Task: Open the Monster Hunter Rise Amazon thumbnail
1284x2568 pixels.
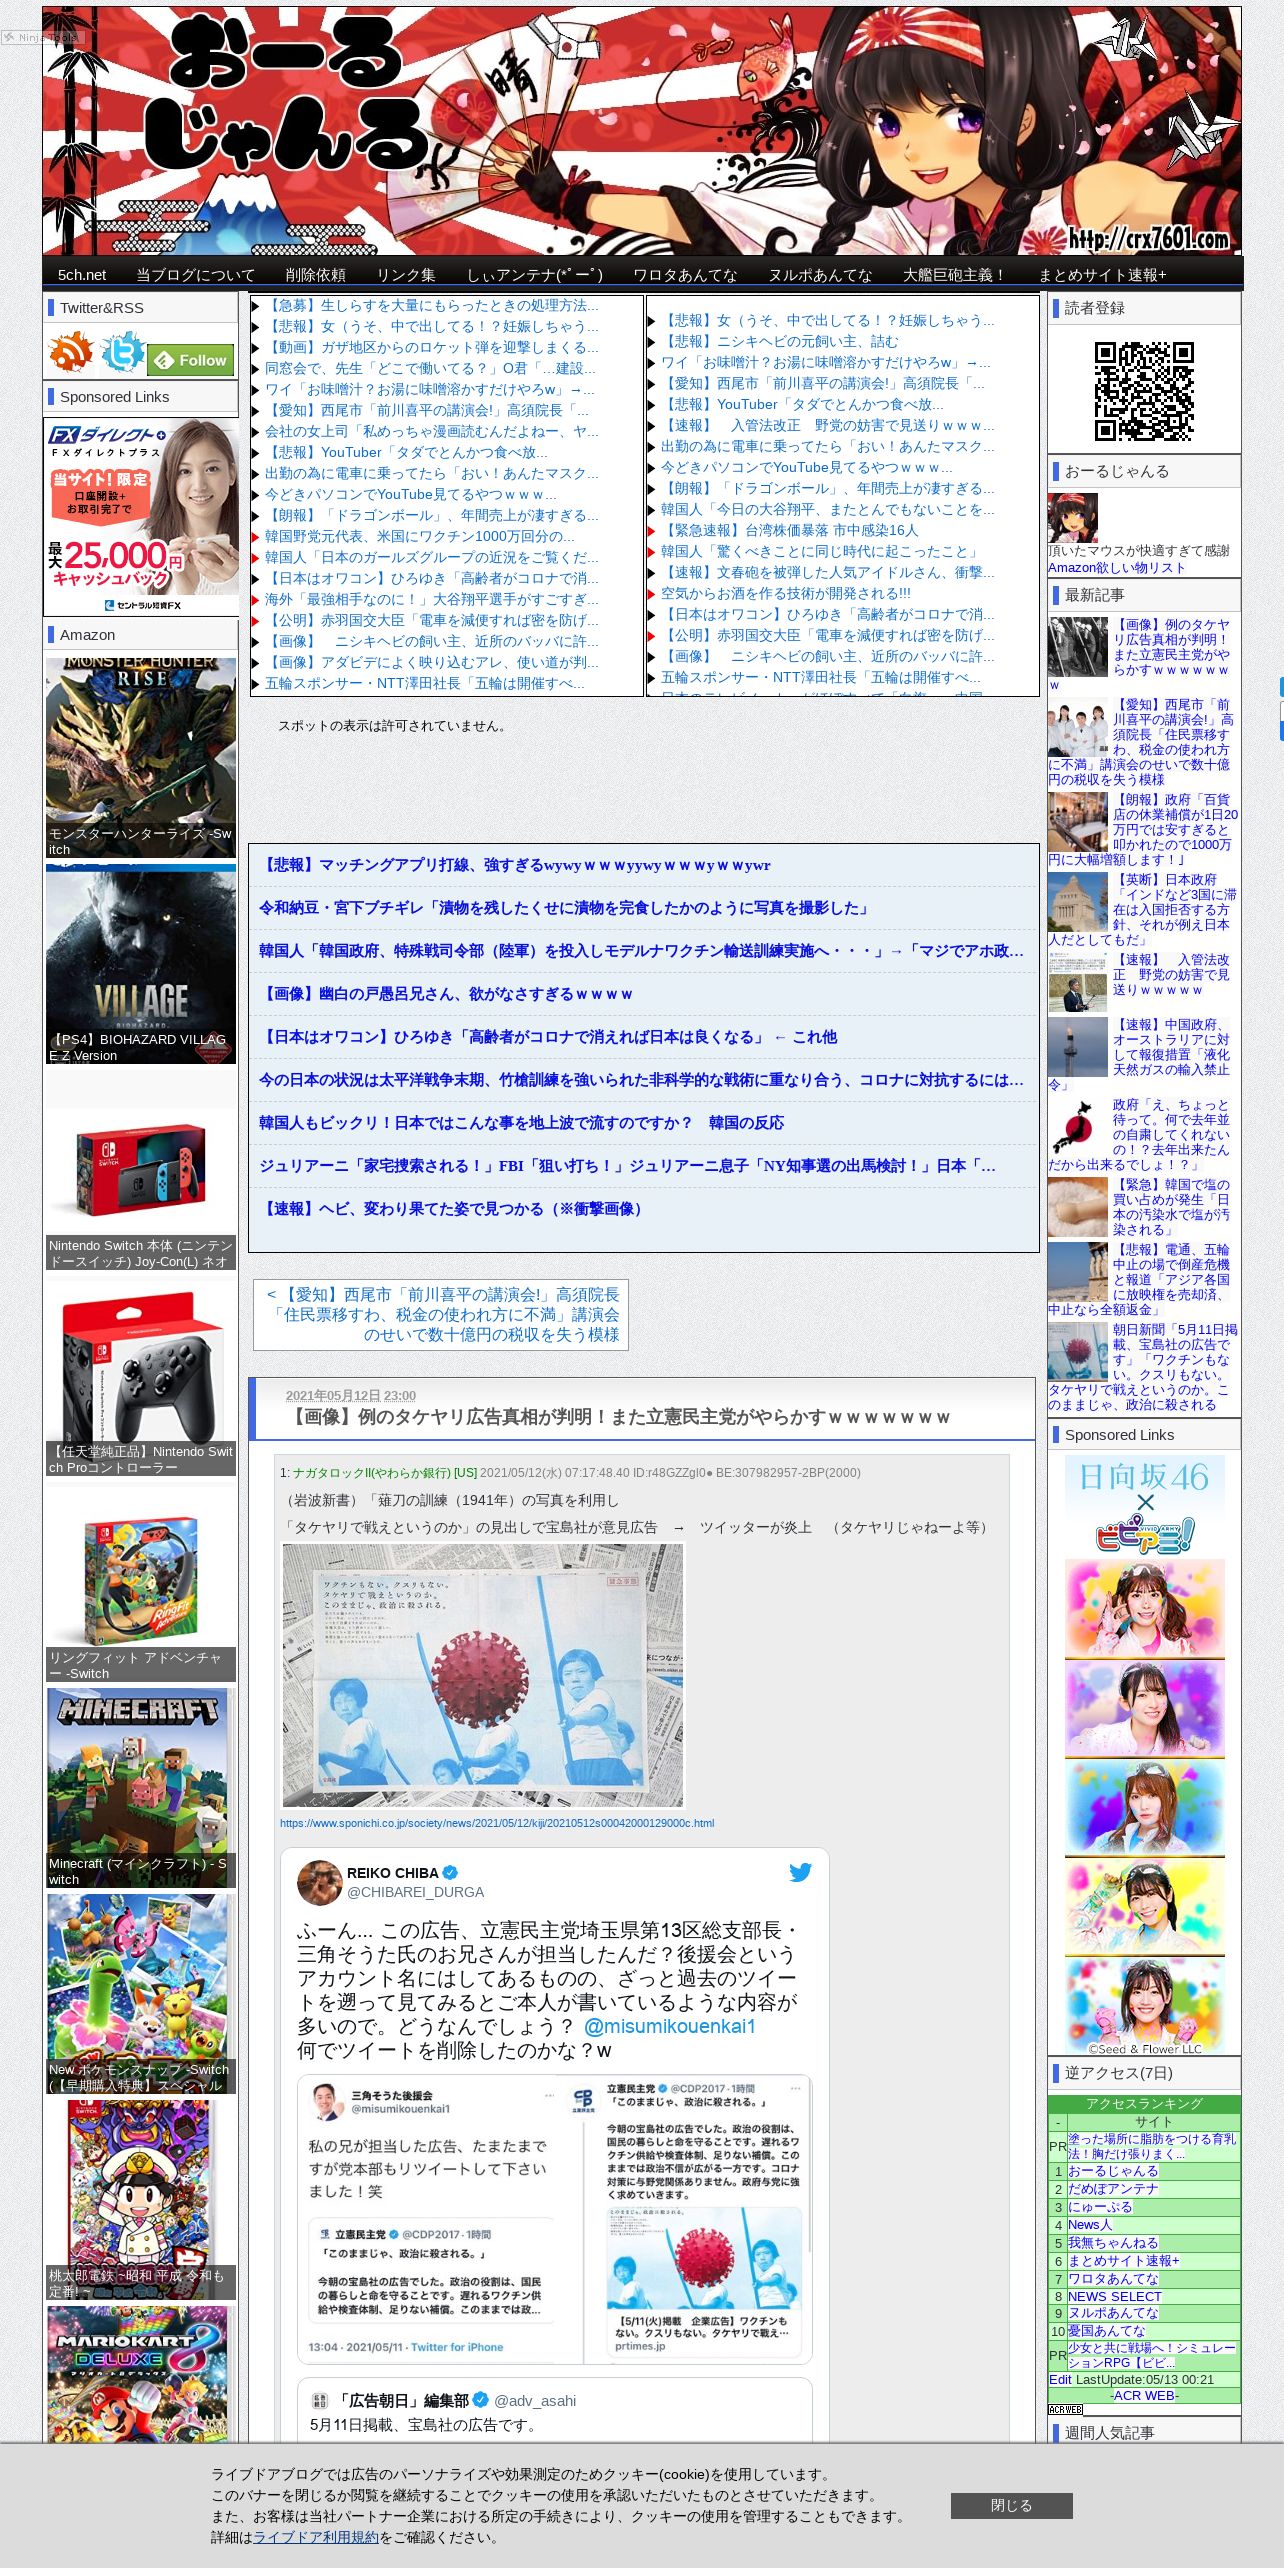Action: click(141, 757)
